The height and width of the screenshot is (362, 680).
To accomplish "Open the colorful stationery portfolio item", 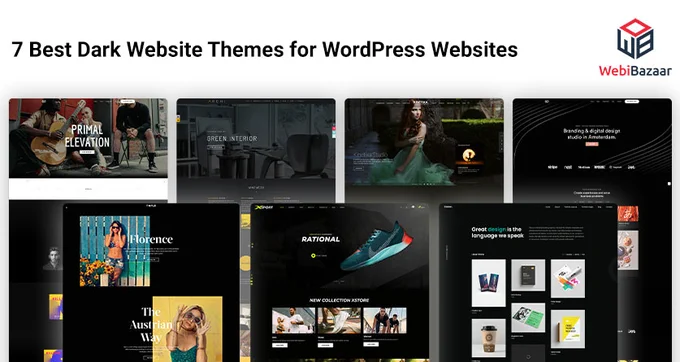I will 568,278.
